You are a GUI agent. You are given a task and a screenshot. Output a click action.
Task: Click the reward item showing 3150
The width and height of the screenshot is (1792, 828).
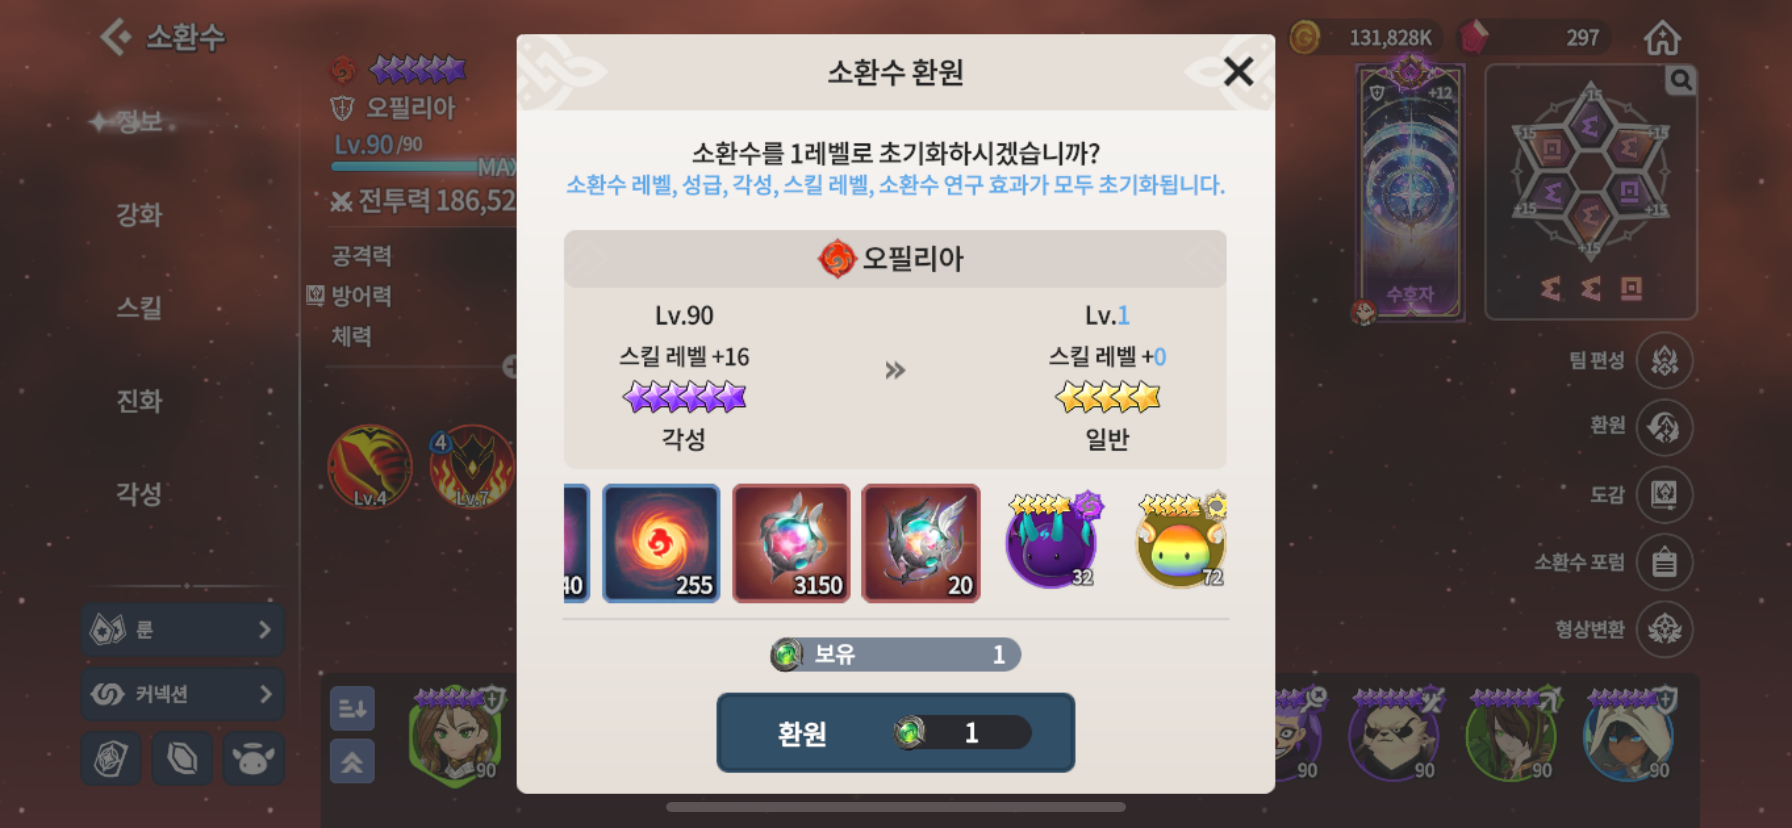(791, 543)
